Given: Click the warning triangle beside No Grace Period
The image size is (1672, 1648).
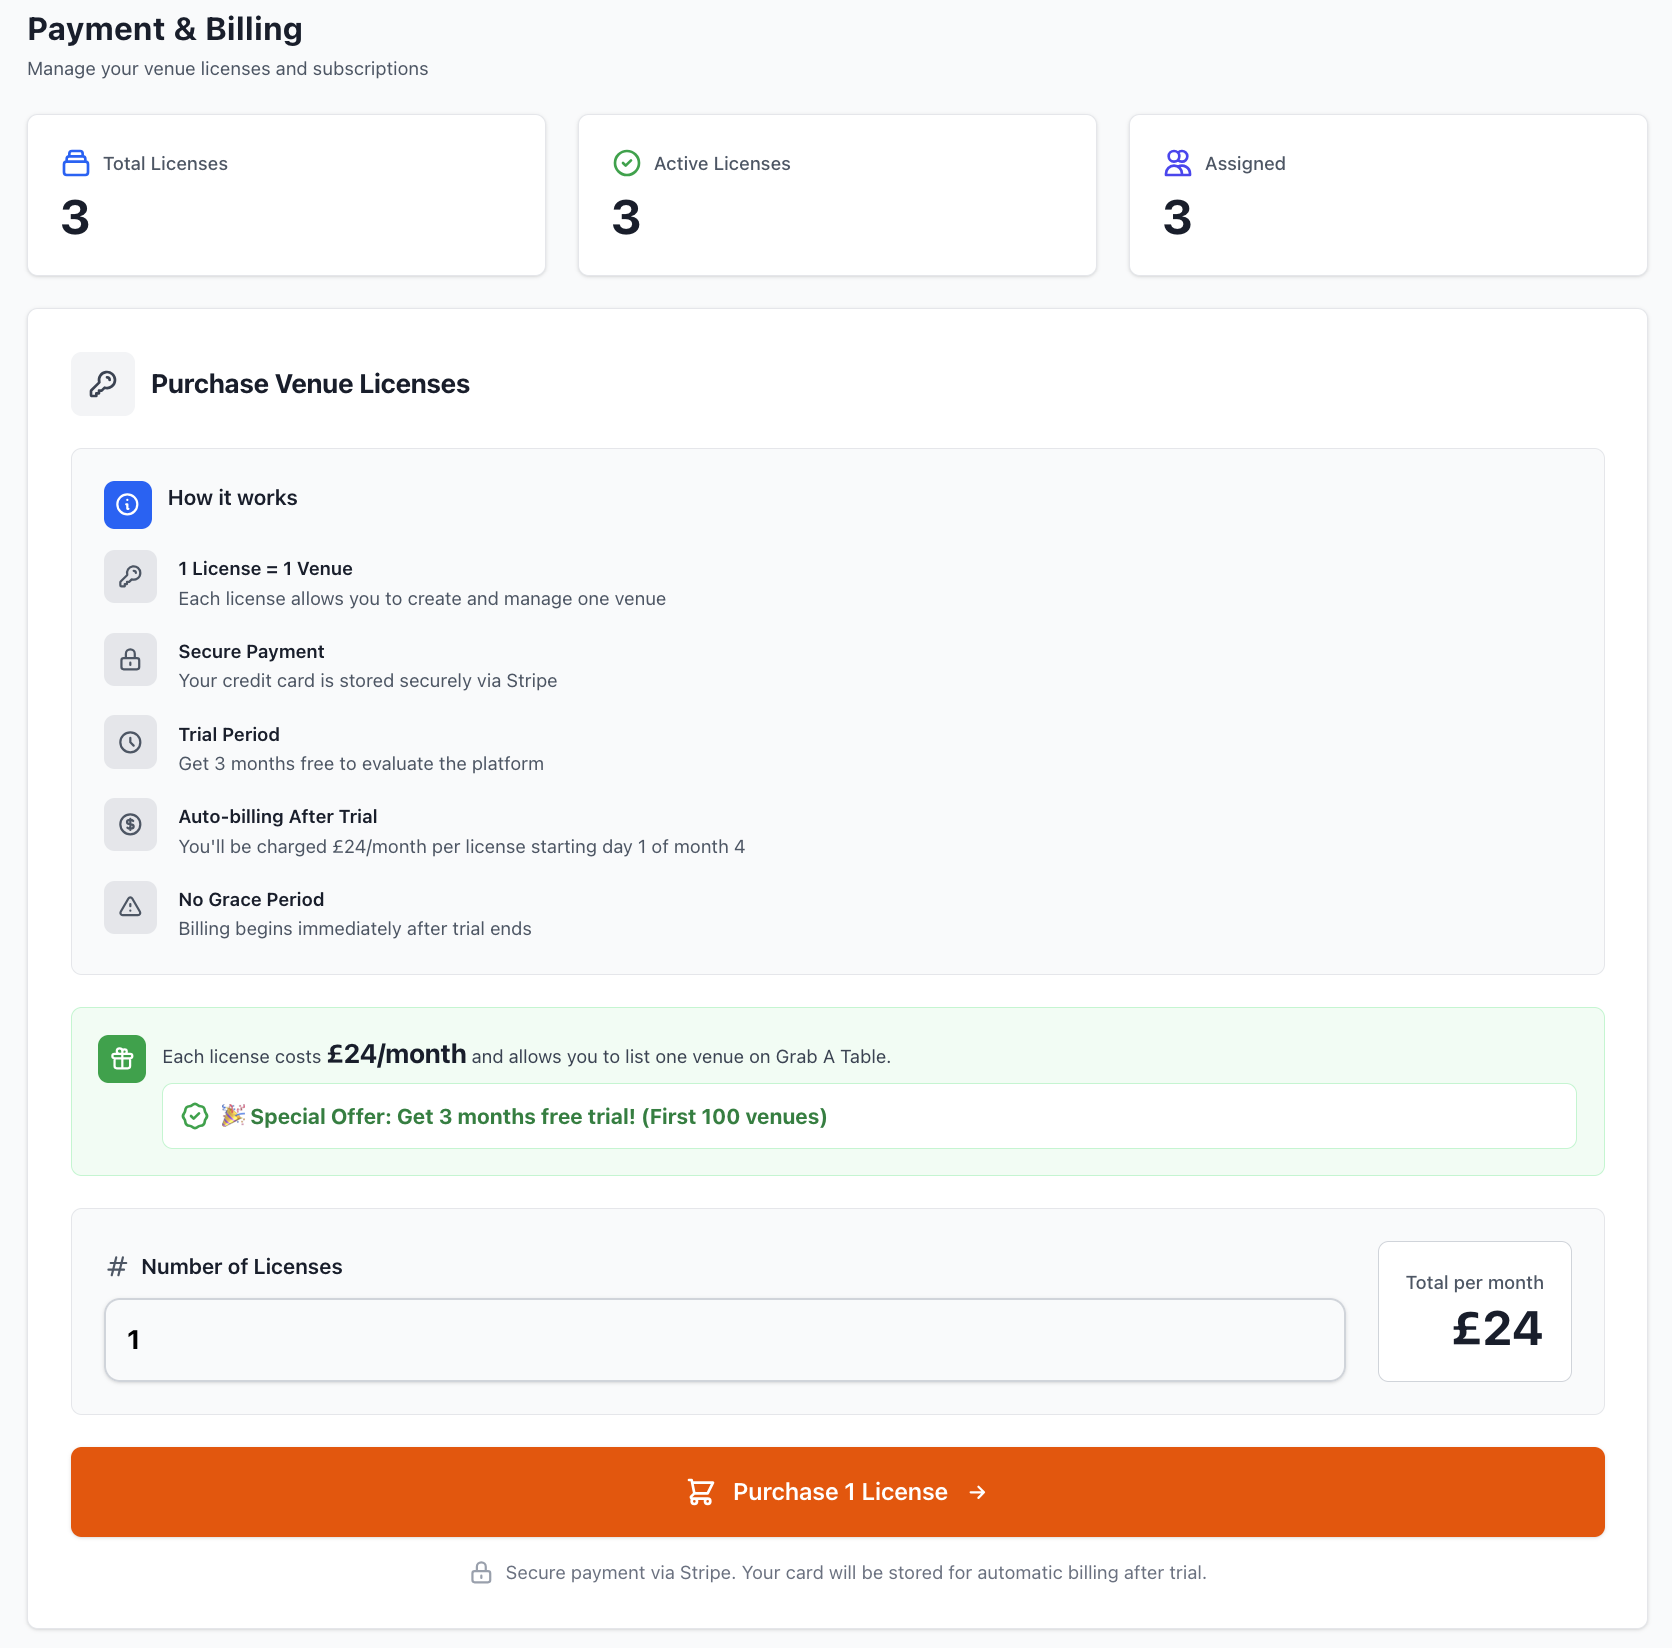Looking at the screenshot, I should [130, 907].
